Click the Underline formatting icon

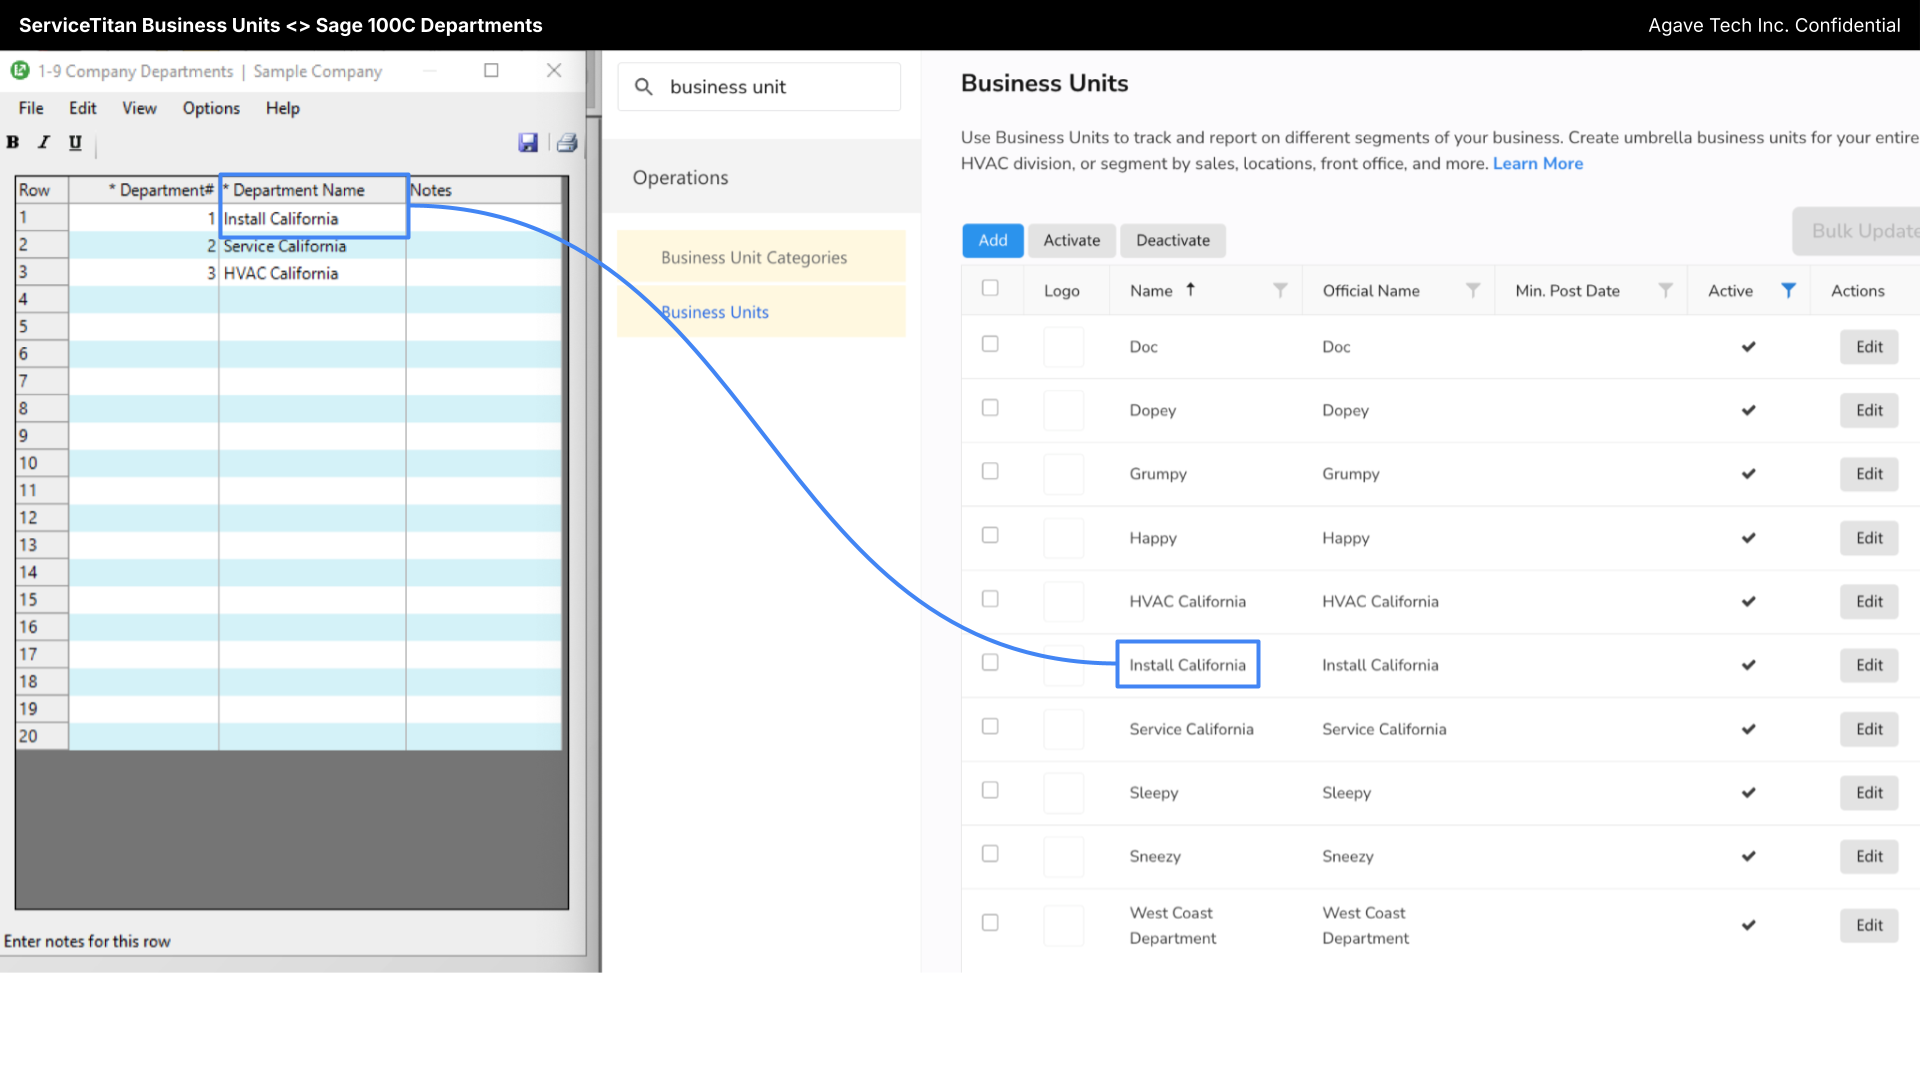tap(75, 141)
